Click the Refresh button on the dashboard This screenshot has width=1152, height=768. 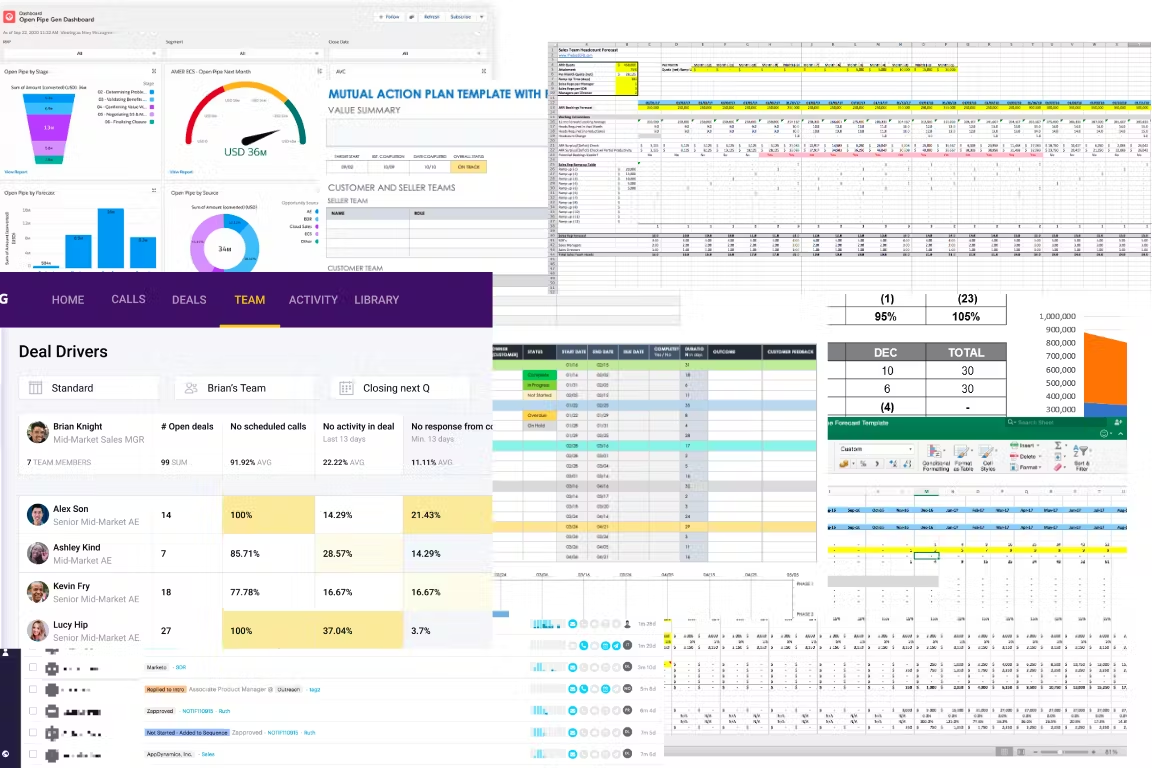point(431,17)
